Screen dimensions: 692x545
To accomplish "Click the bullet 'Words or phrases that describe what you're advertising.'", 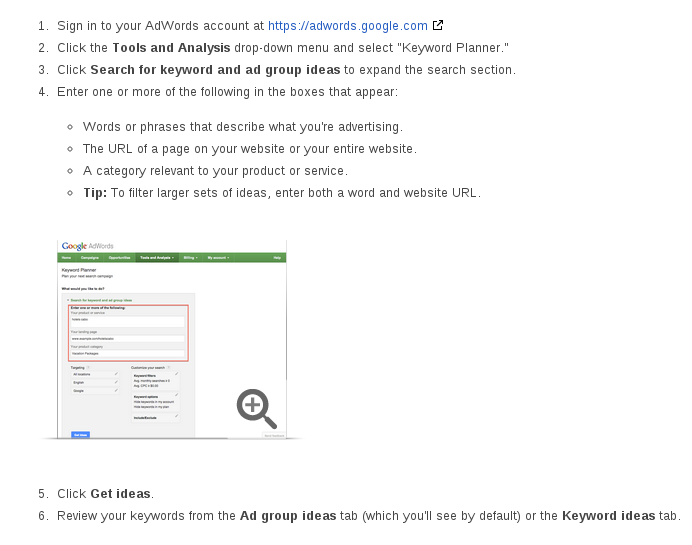I will [x=243, y=127].
